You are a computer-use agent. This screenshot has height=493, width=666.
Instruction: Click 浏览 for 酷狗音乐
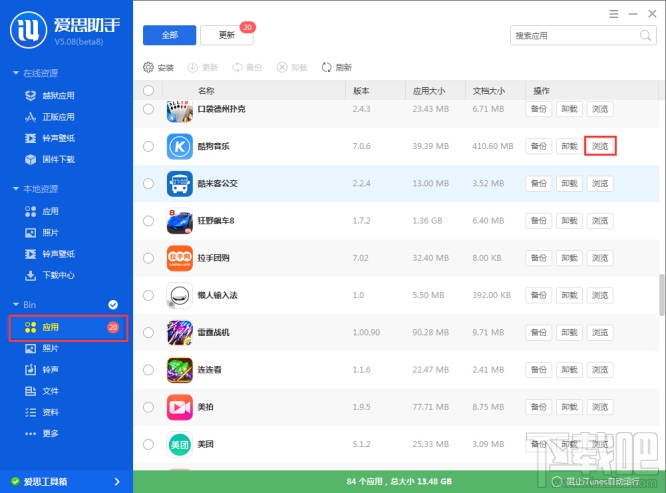point(600,146)
